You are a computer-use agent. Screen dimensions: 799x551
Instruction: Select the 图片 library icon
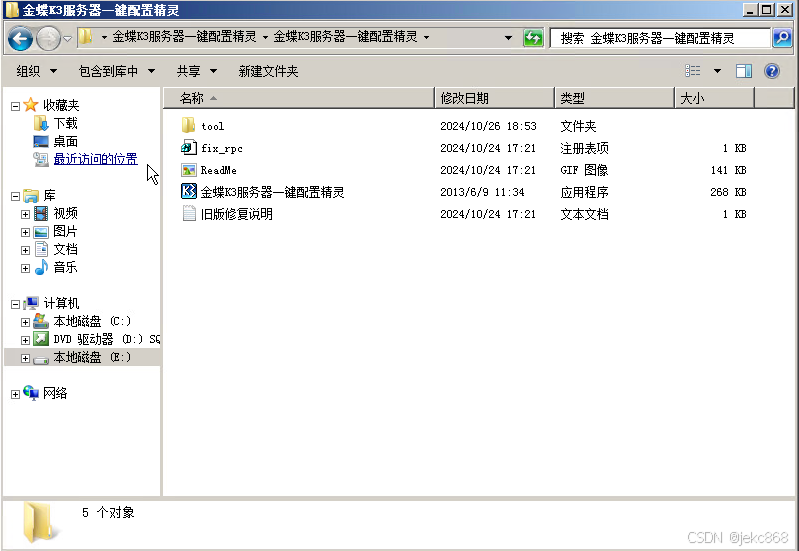pos(41,232)
